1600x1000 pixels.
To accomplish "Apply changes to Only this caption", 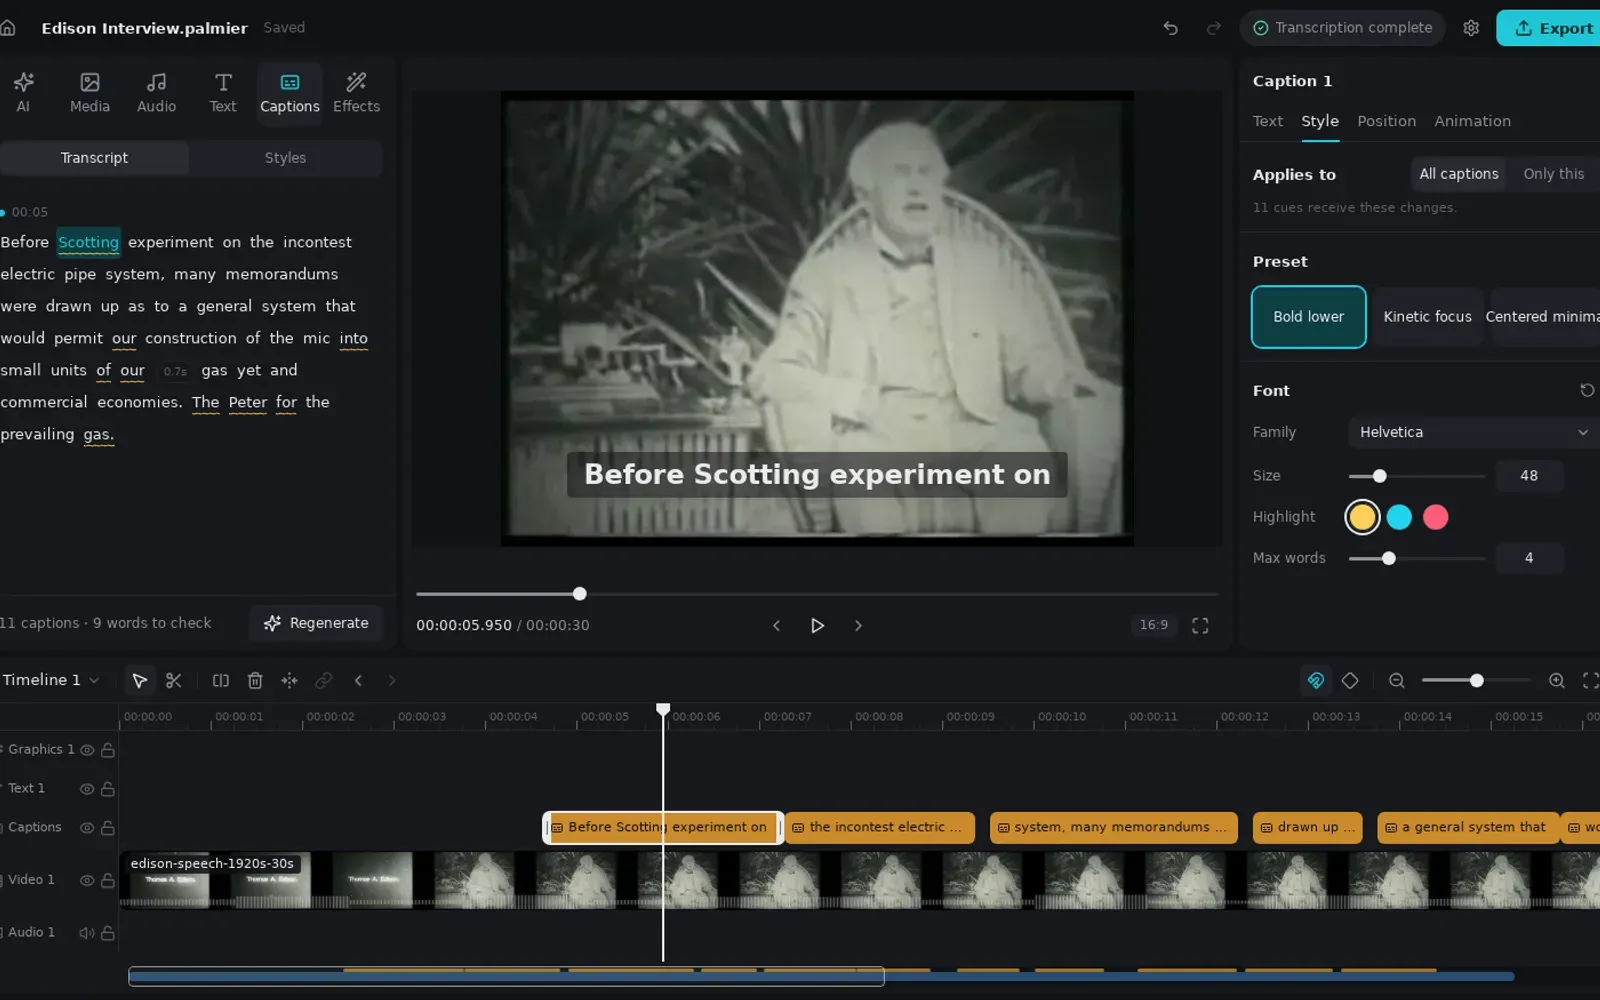I will coord(1553,174).
